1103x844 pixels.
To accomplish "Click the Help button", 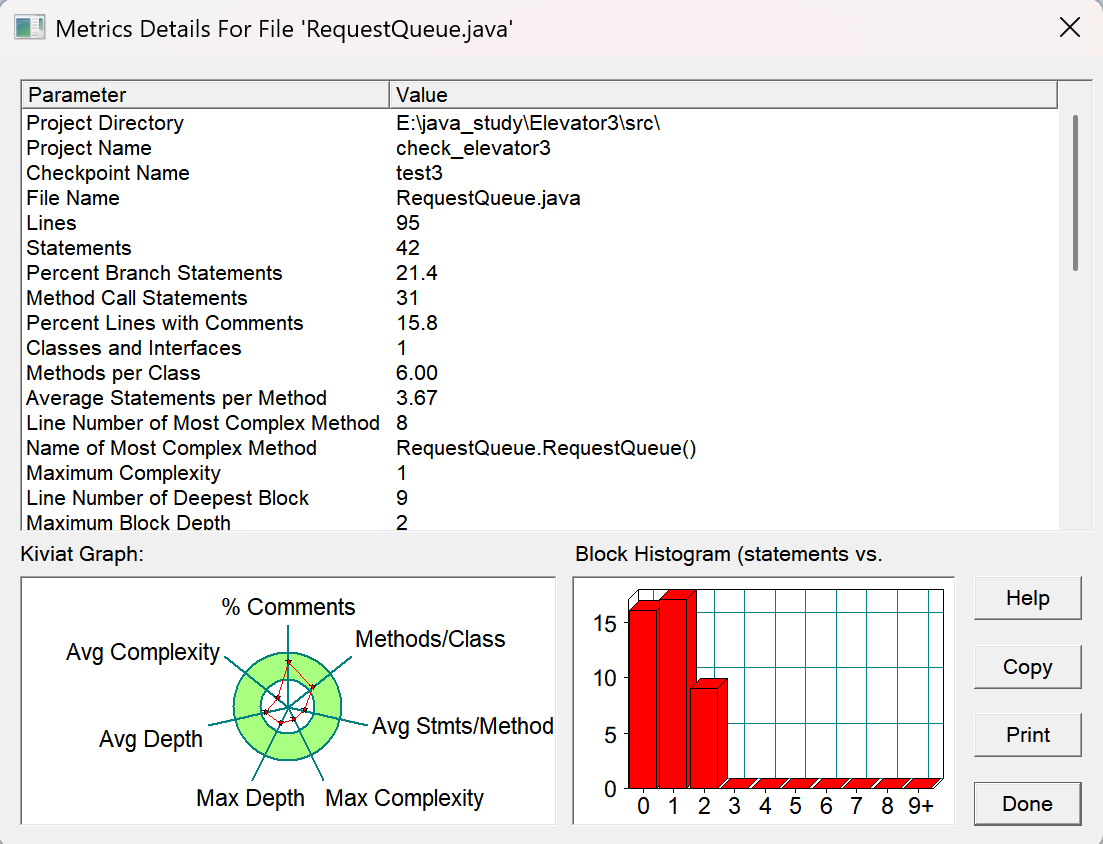I will (x=1027, y=598).
